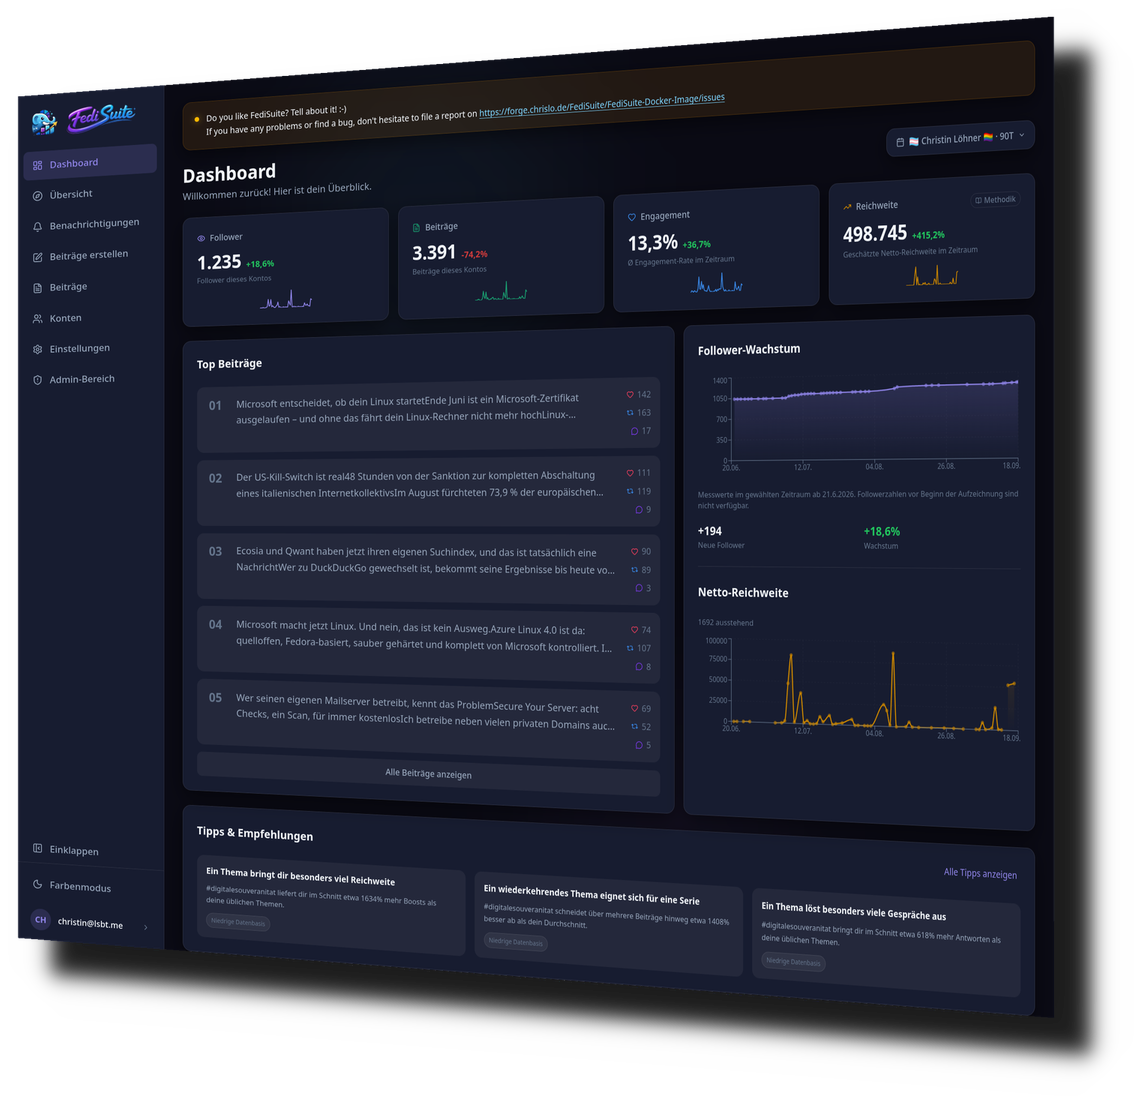The width and height of the screenshot is (1142, 1104).
Task: Click the boost icon showing 107
Action: (x=630, y=648)
